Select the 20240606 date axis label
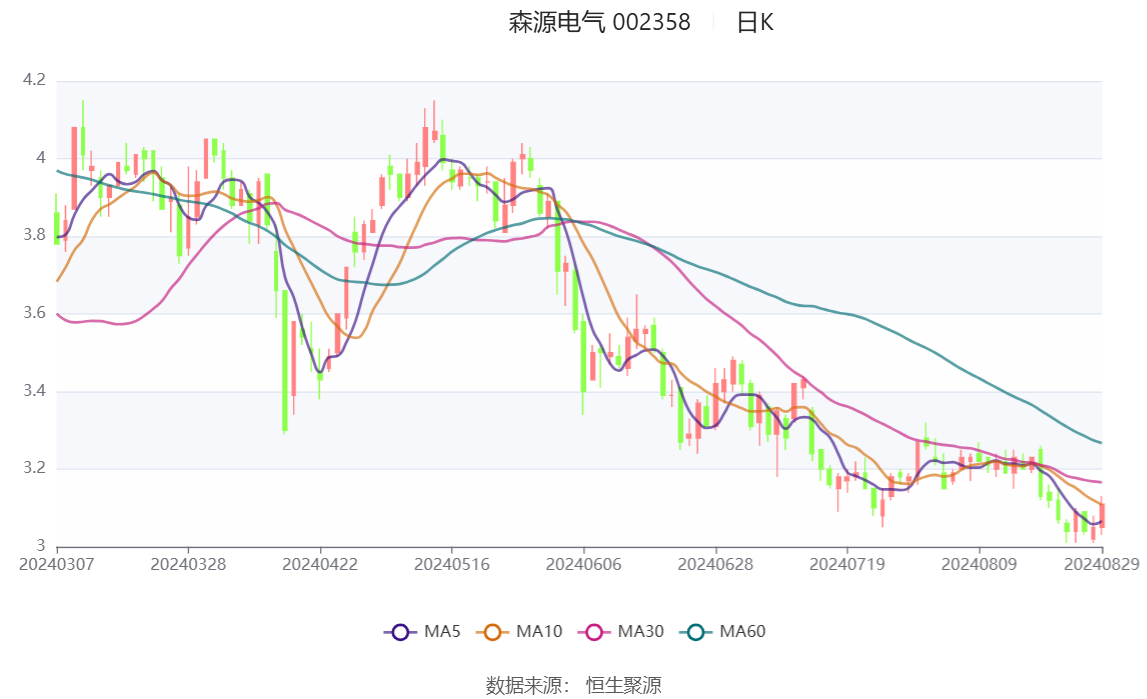 click(x=583, y=564)
